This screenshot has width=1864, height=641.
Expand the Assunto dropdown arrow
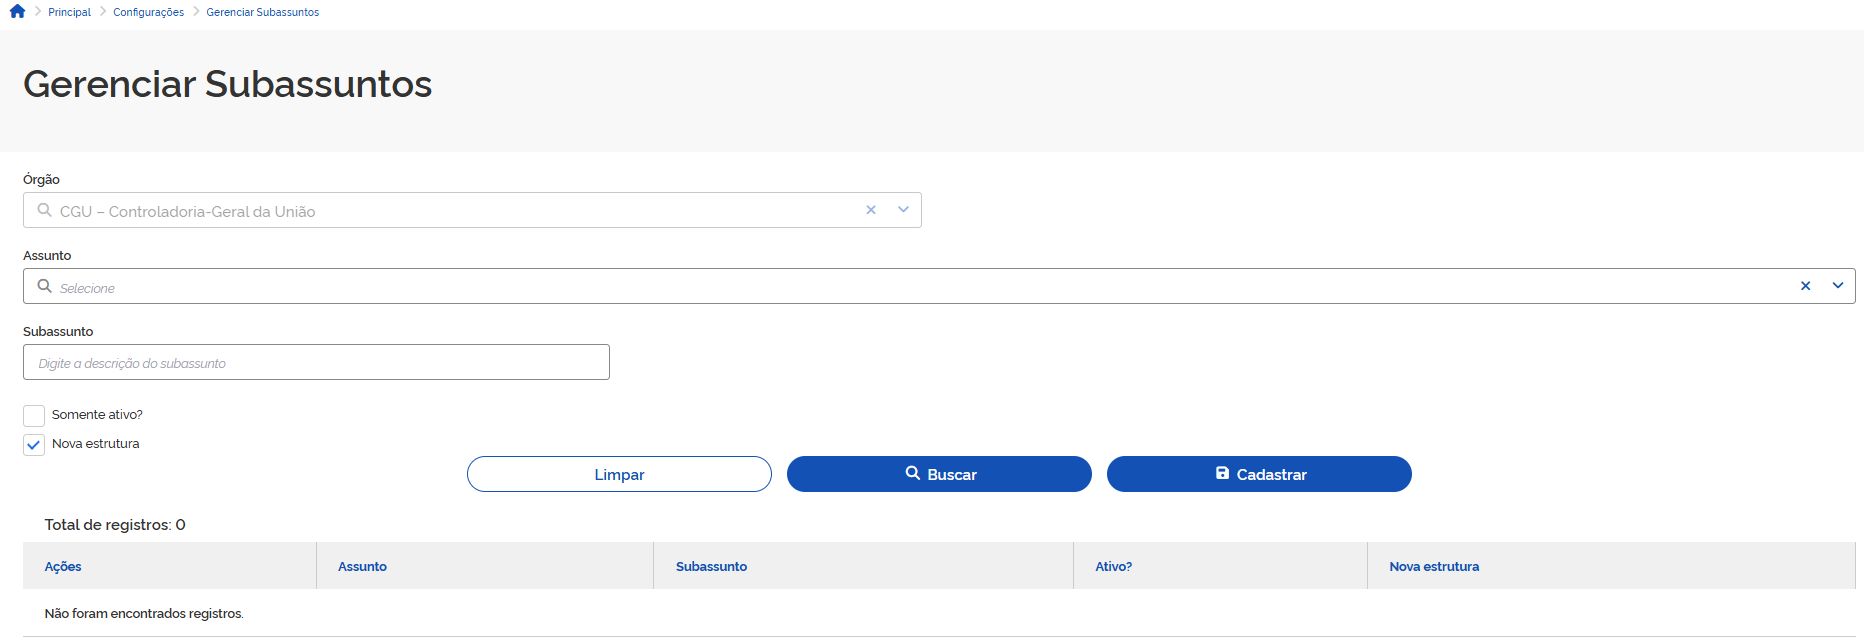tap(1837, 286)
